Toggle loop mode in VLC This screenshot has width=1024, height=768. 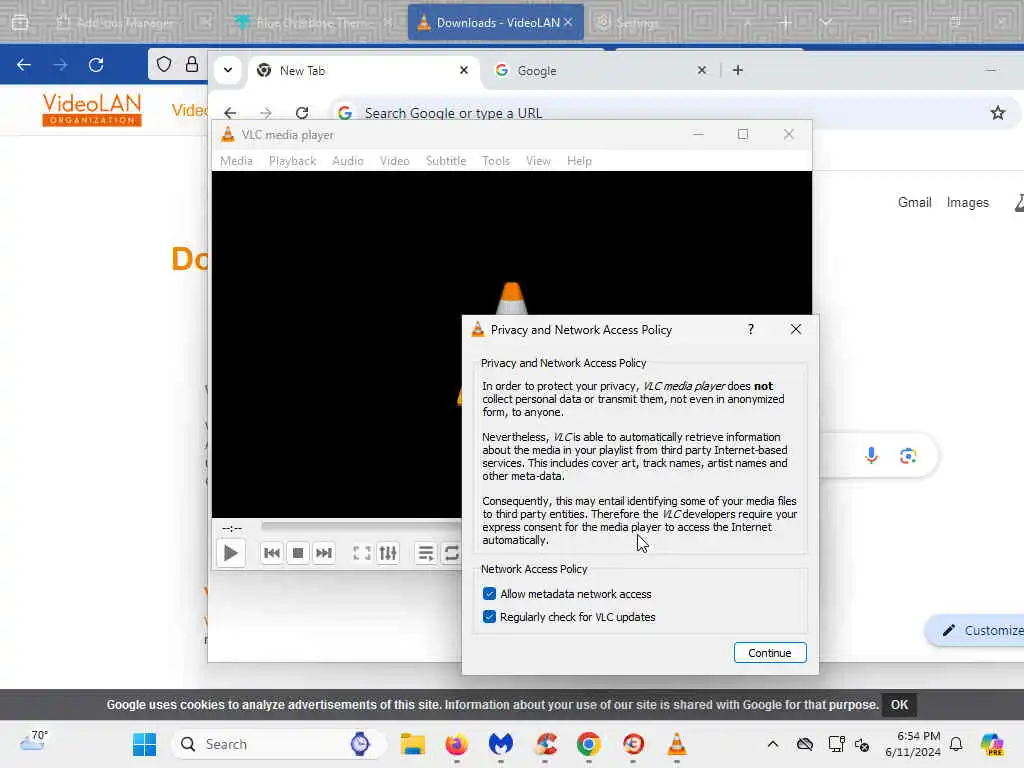coord(451,553)
